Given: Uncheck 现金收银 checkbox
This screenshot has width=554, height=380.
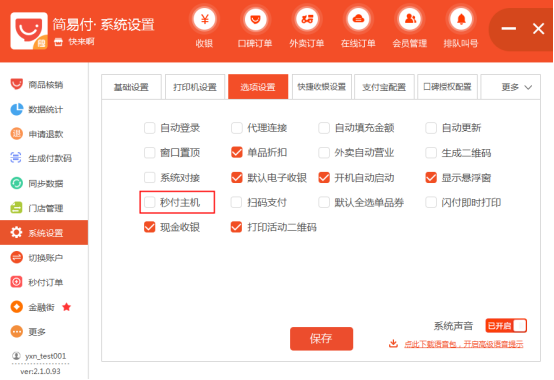Looking at the screenshot, I should (x=149, y=227).
